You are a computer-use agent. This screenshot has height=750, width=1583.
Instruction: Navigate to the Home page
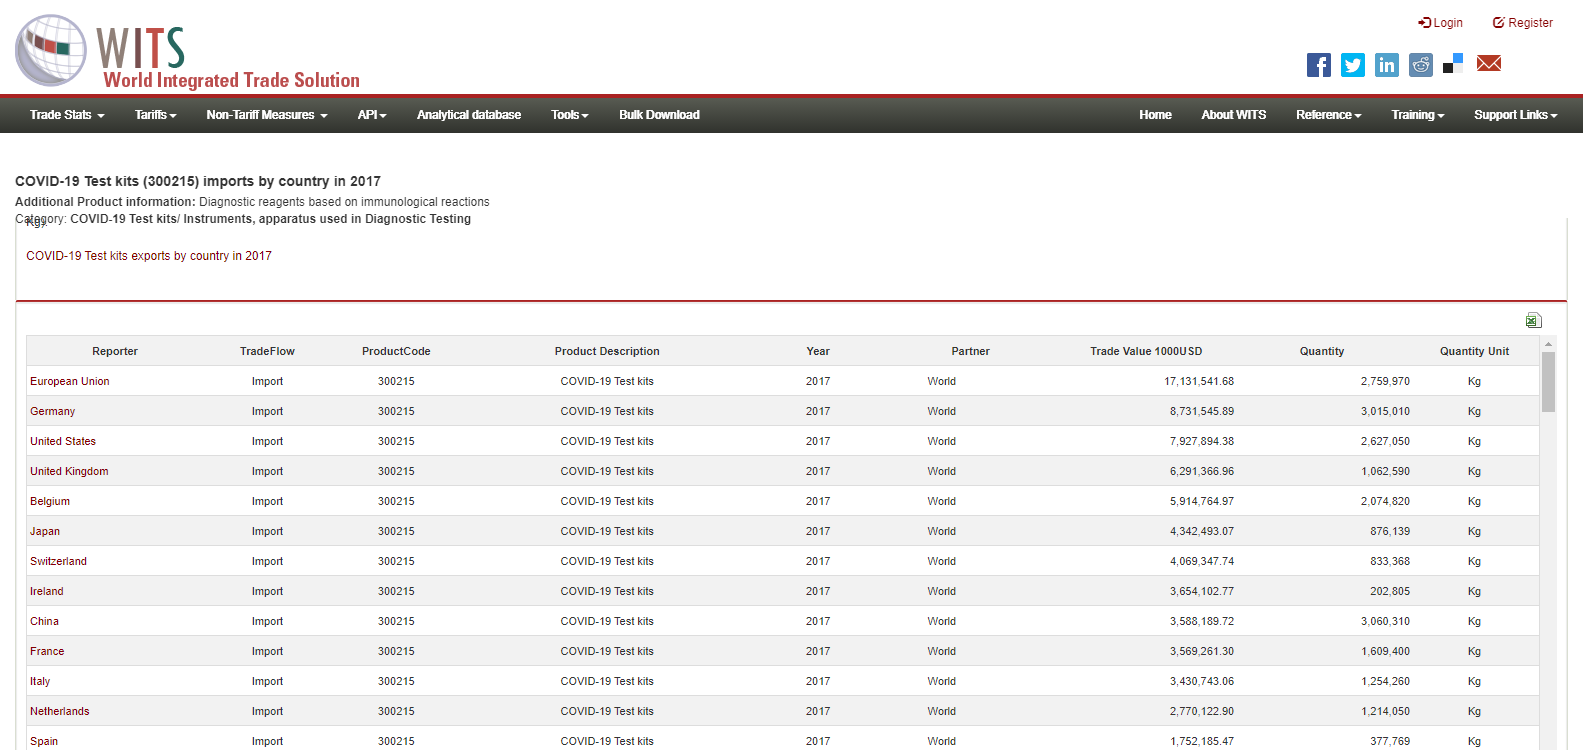(1155, 115)
